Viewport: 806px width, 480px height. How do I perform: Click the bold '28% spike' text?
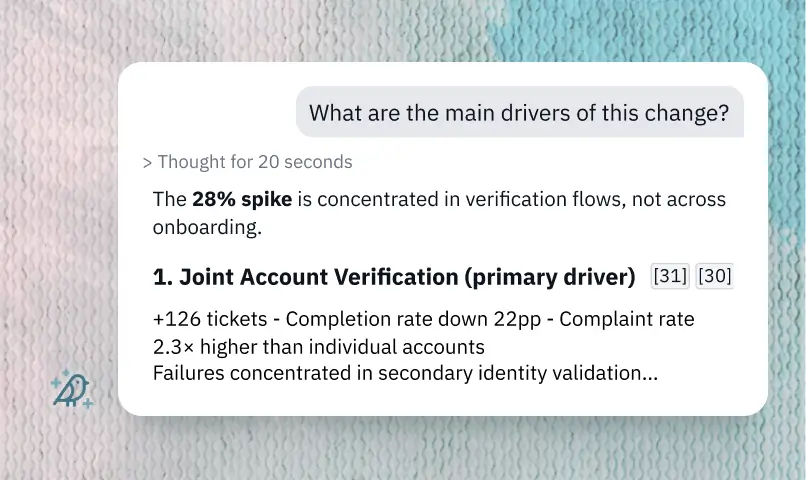point(242,199)
